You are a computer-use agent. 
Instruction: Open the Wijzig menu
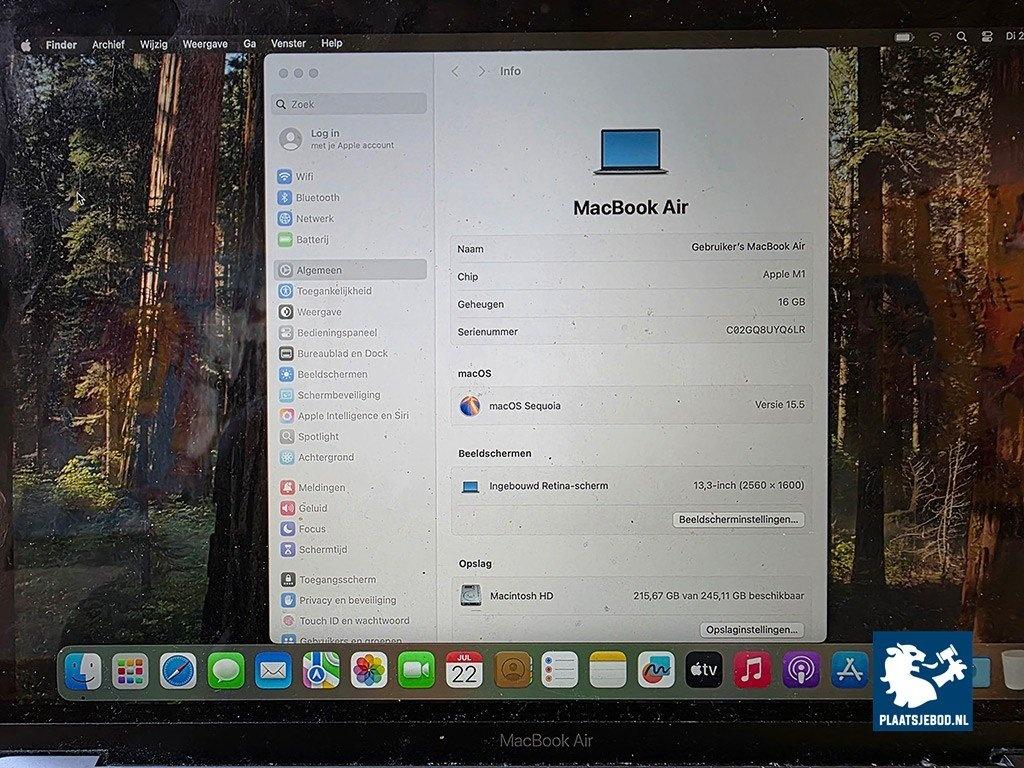click(153, 44)
